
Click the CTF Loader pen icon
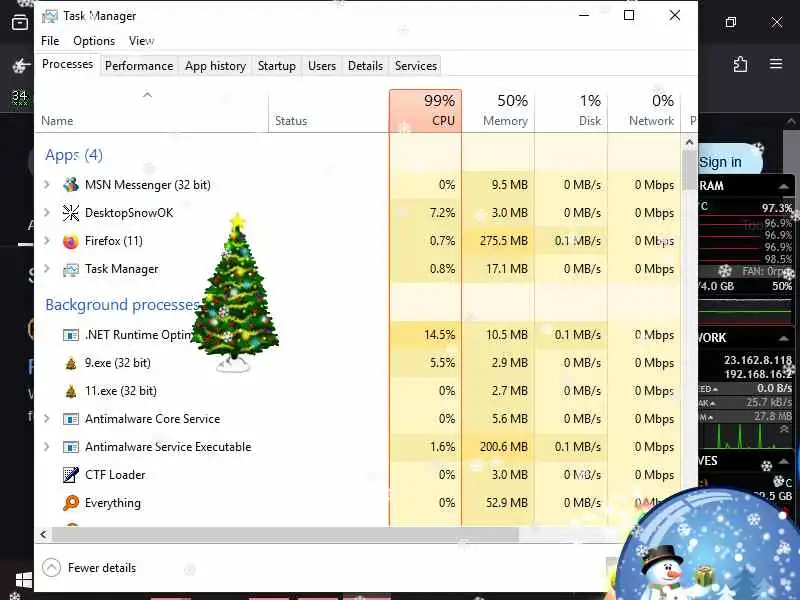coord(70,474)
